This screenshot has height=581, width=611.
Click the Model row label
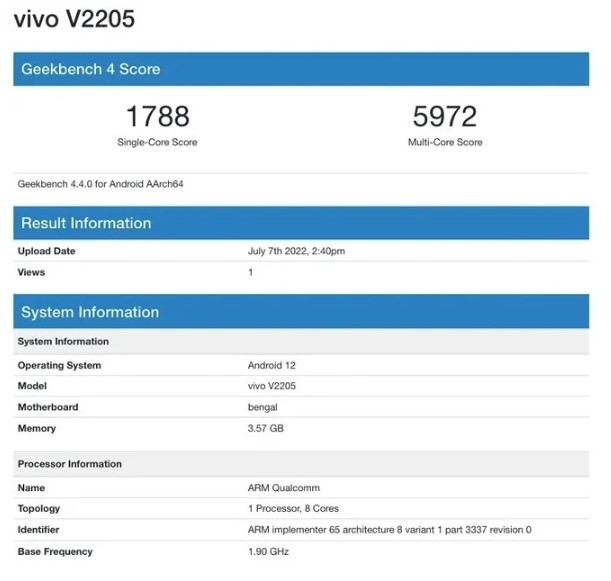click(32, 386)
